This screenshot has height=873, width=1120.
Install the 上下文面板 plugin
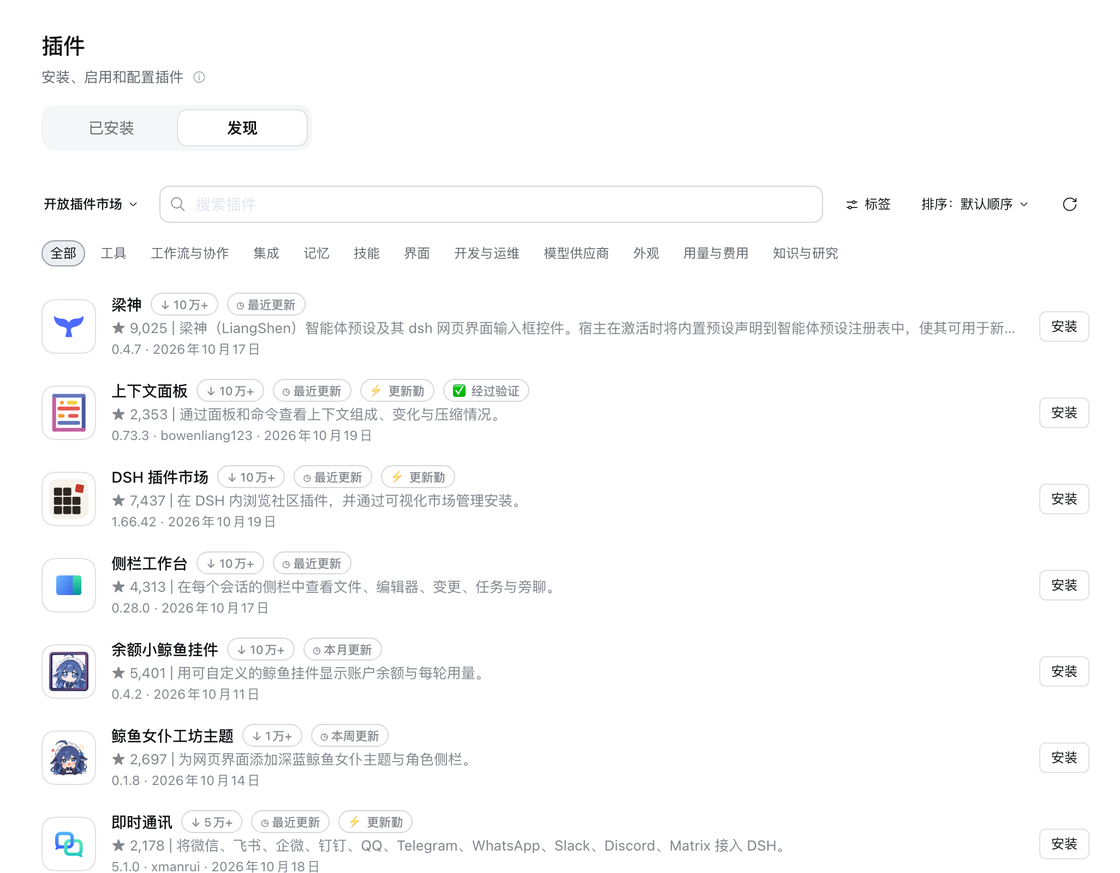[1064, 413]
